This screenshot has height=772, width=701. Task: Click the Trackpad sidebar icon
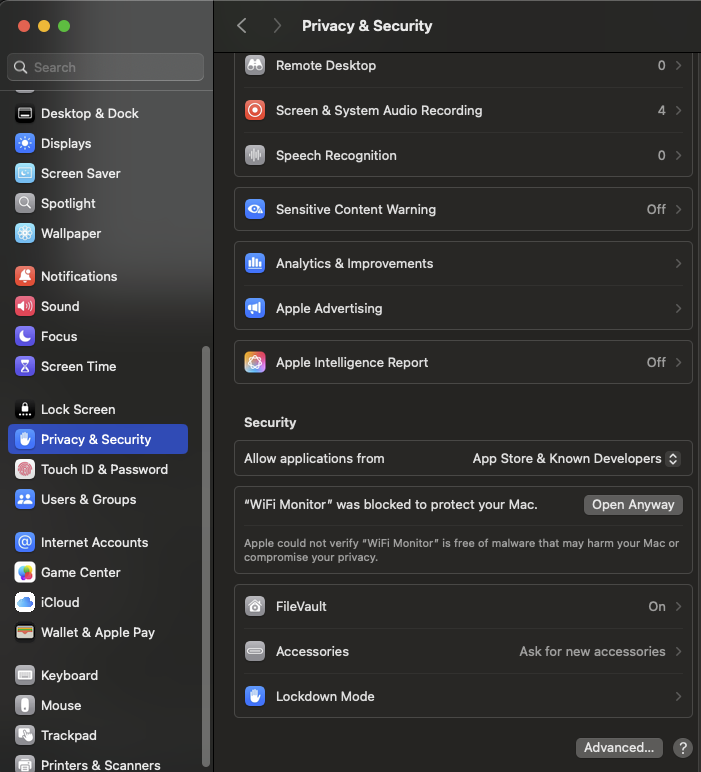tap(25, 736)
